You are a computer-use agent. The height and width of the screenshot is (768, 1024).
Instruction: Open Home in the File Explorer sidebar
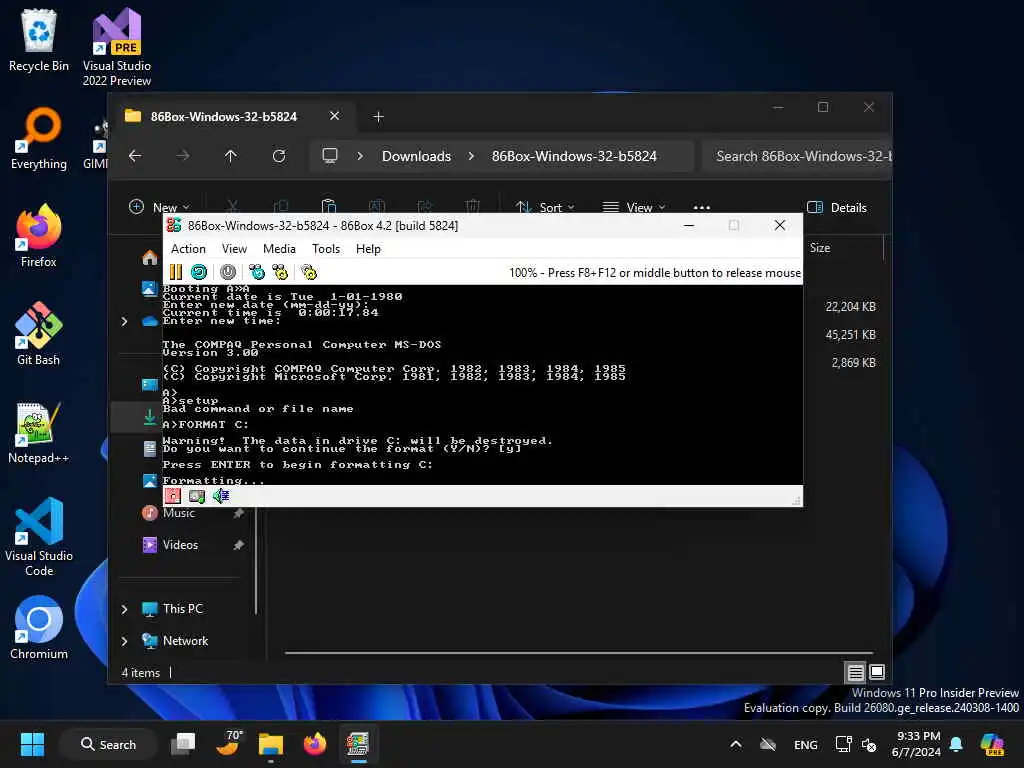click(150, 258)
